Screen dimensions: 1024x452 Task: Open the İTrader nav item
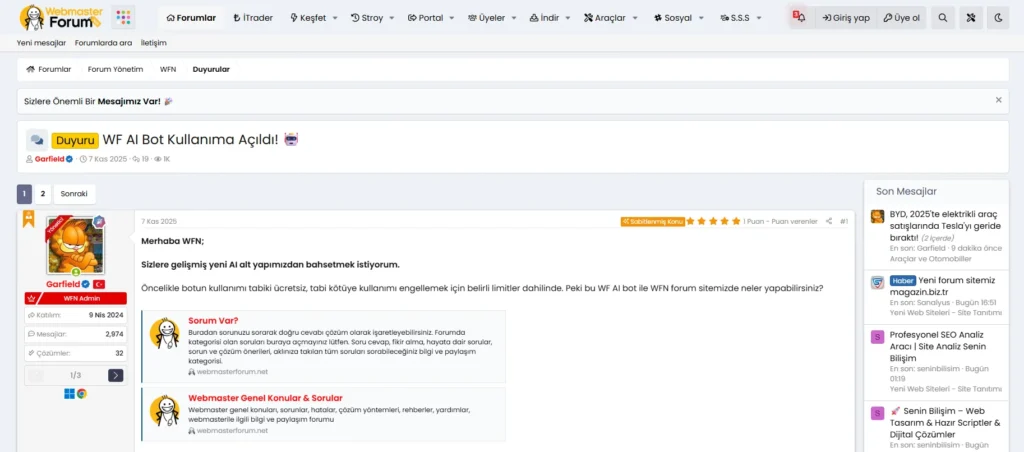point(253,18)
